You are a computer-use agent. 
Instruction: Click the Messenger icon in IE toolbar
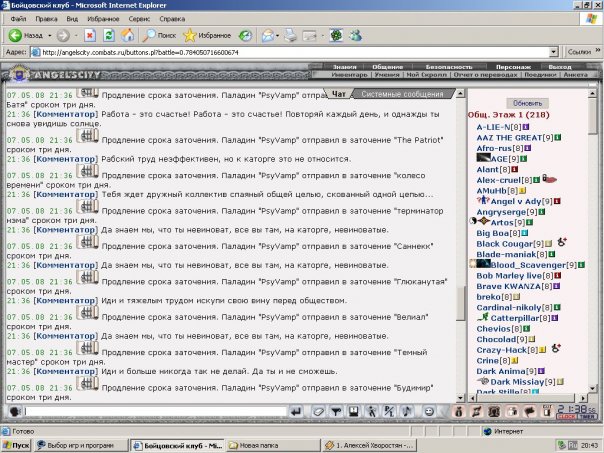click(x=355, y=36)
